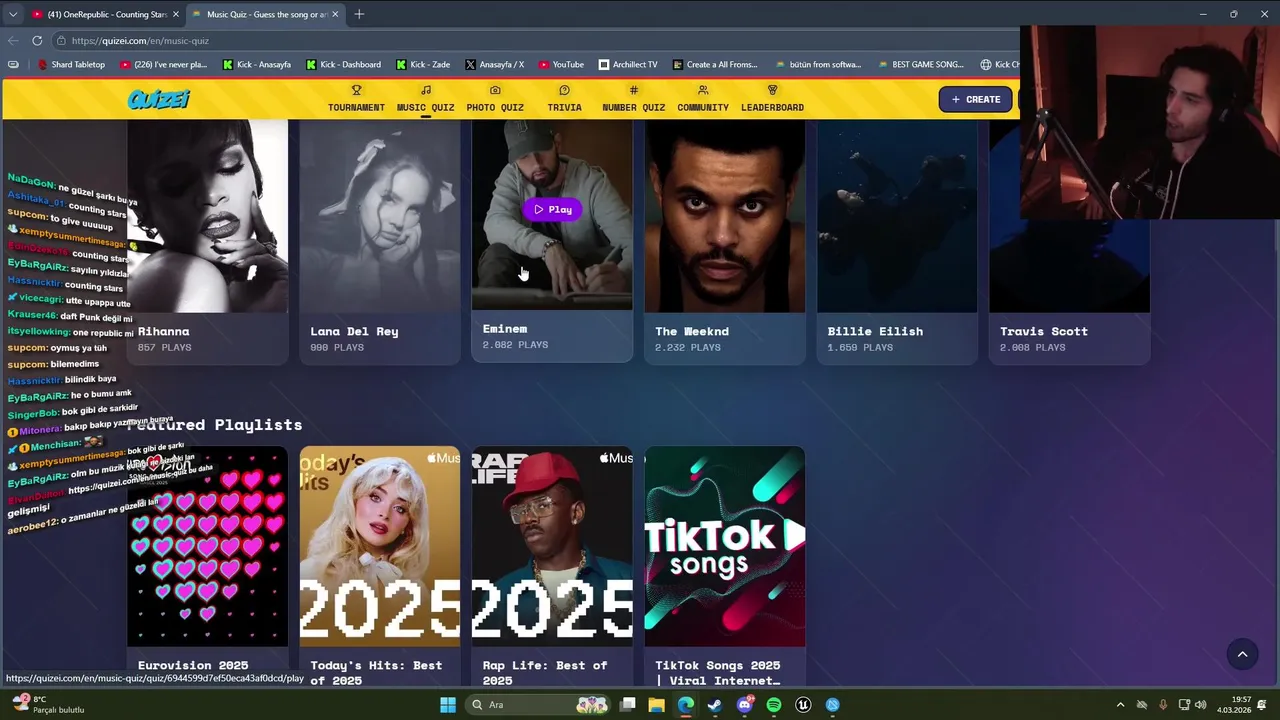Click the Create button
The height and width of the screenshot is (720, 1280).
click(x=975, y=99)
